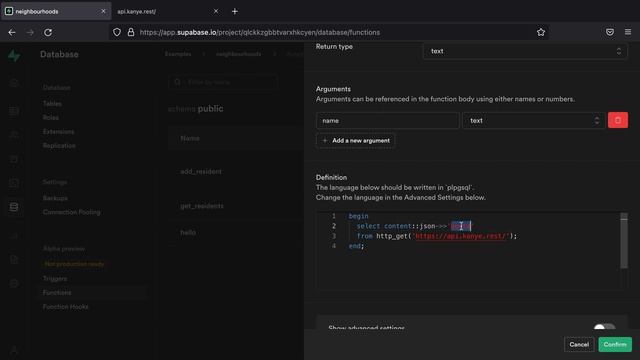Image resolution: width=640 pixels, height=360 pixels.
Task: Open Connection Pooling in sidebar
Action: point(71,212)
